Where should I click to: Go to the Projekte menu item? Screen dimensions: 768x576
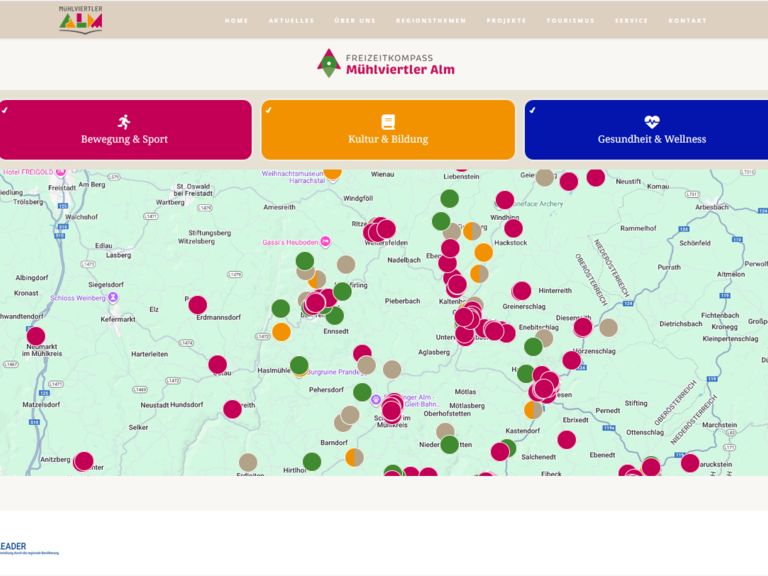[506, 21]
